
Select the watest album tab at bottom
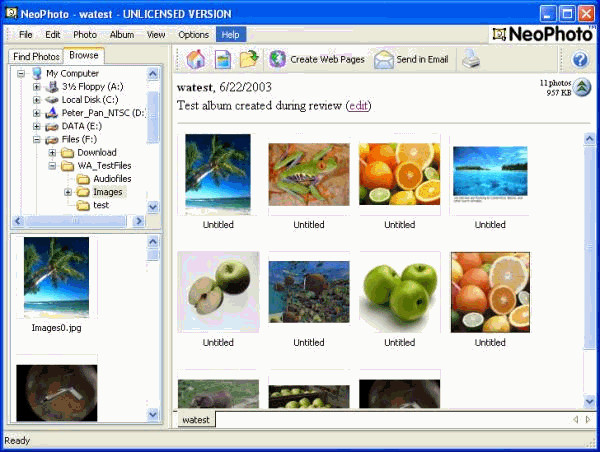coord(196,420)
